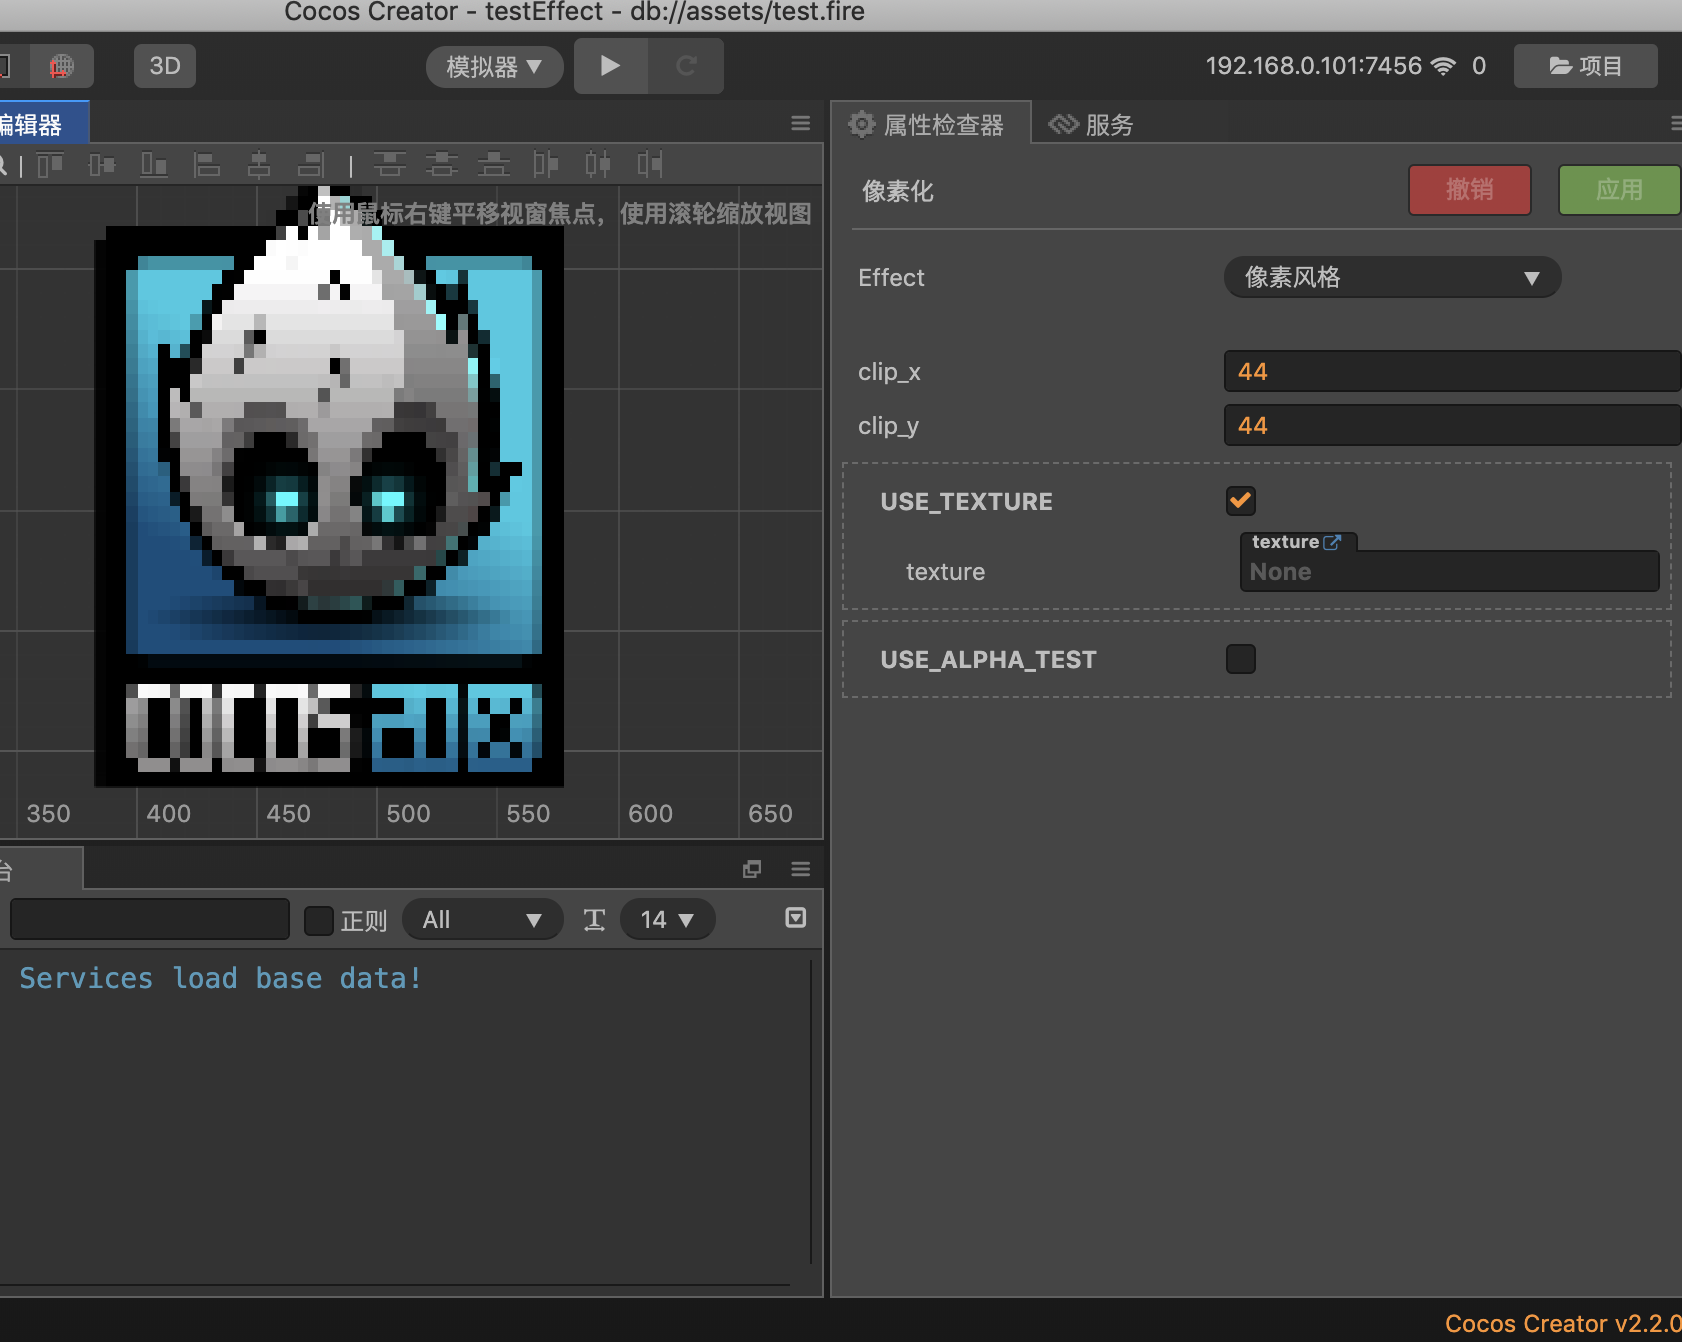Switch to the 属性检查器 tab
1682x1342 pixels.
(x=930, y=124)
